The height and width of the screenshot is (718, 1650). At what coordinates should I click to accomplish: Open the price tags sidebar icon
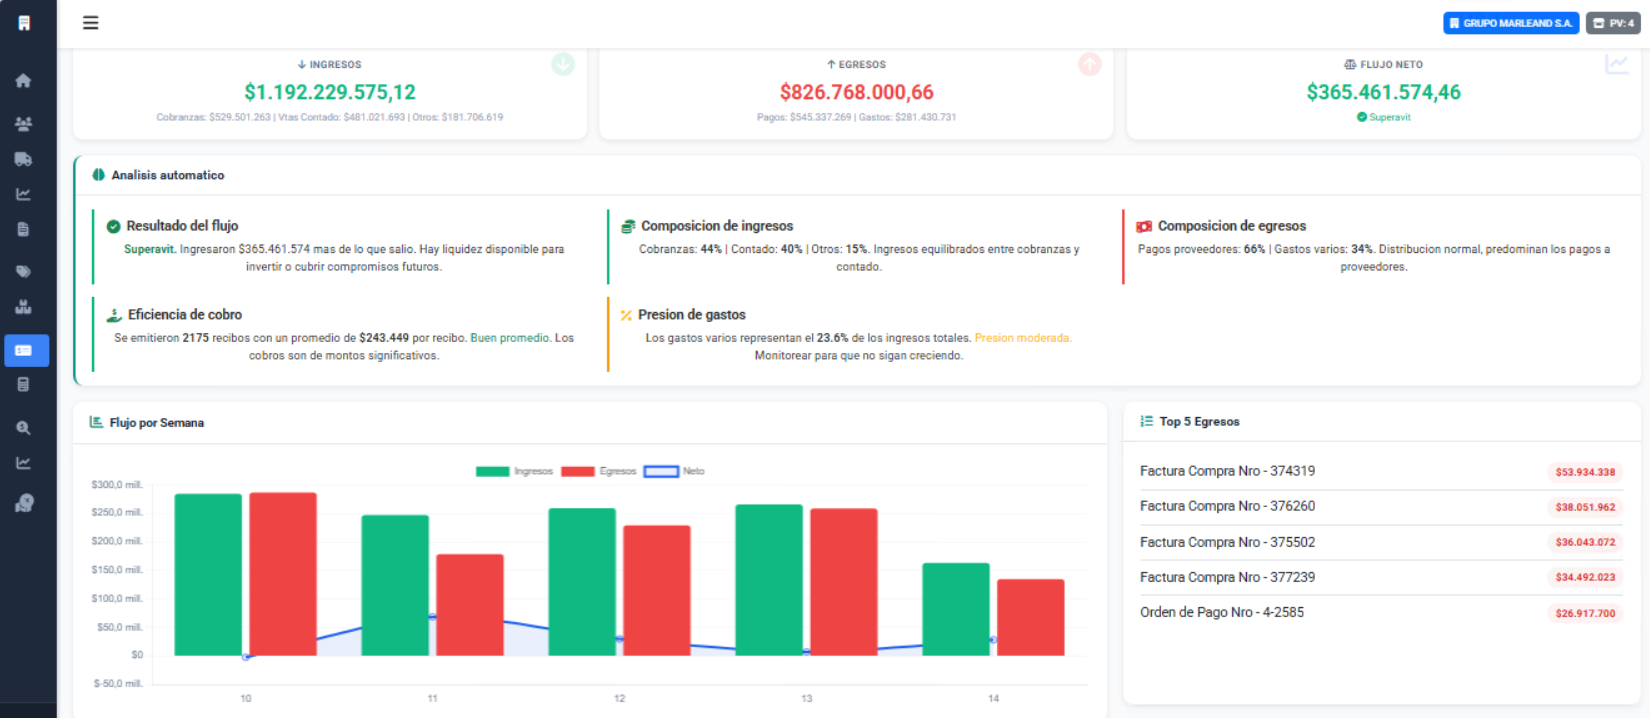(23, 271)
